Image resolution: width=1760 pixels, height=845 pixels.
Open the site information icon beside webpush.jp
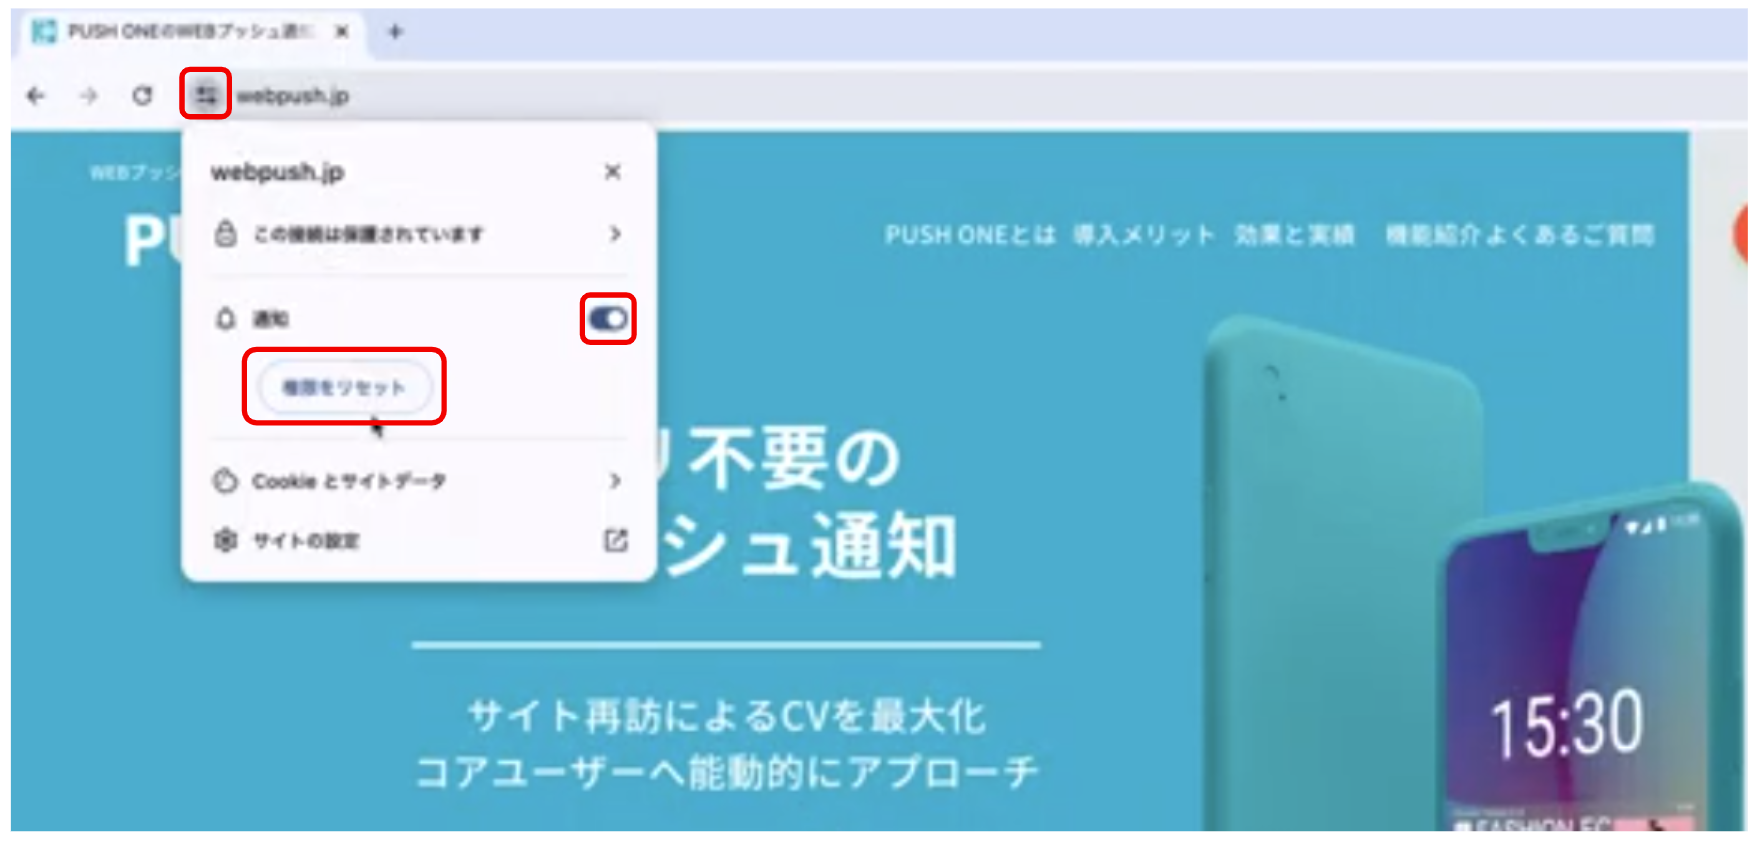click(206, 95)
